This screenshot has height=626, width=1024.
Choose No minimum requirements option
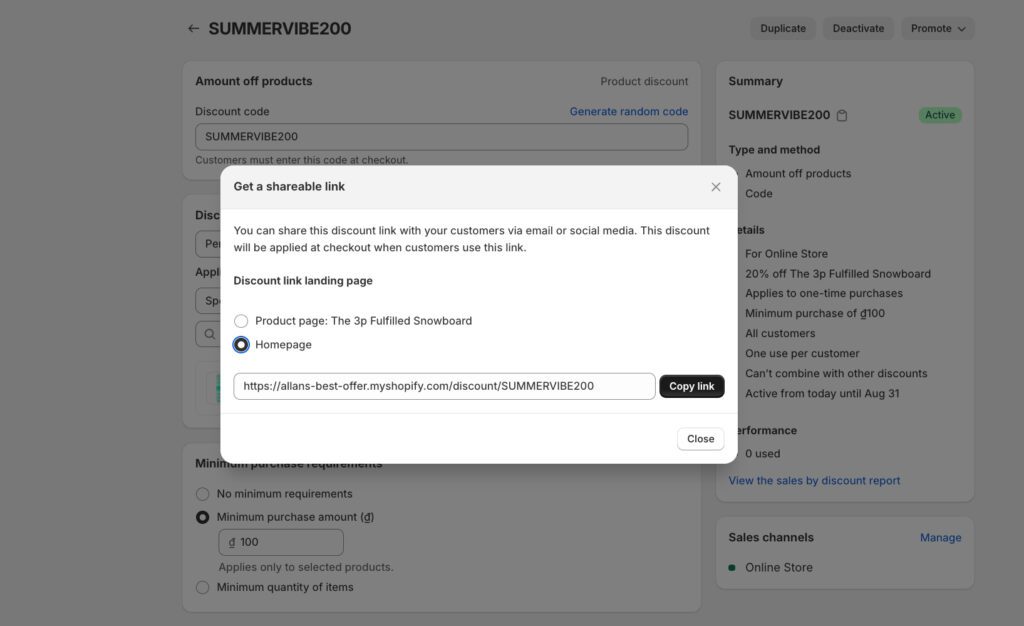(203, 494)
